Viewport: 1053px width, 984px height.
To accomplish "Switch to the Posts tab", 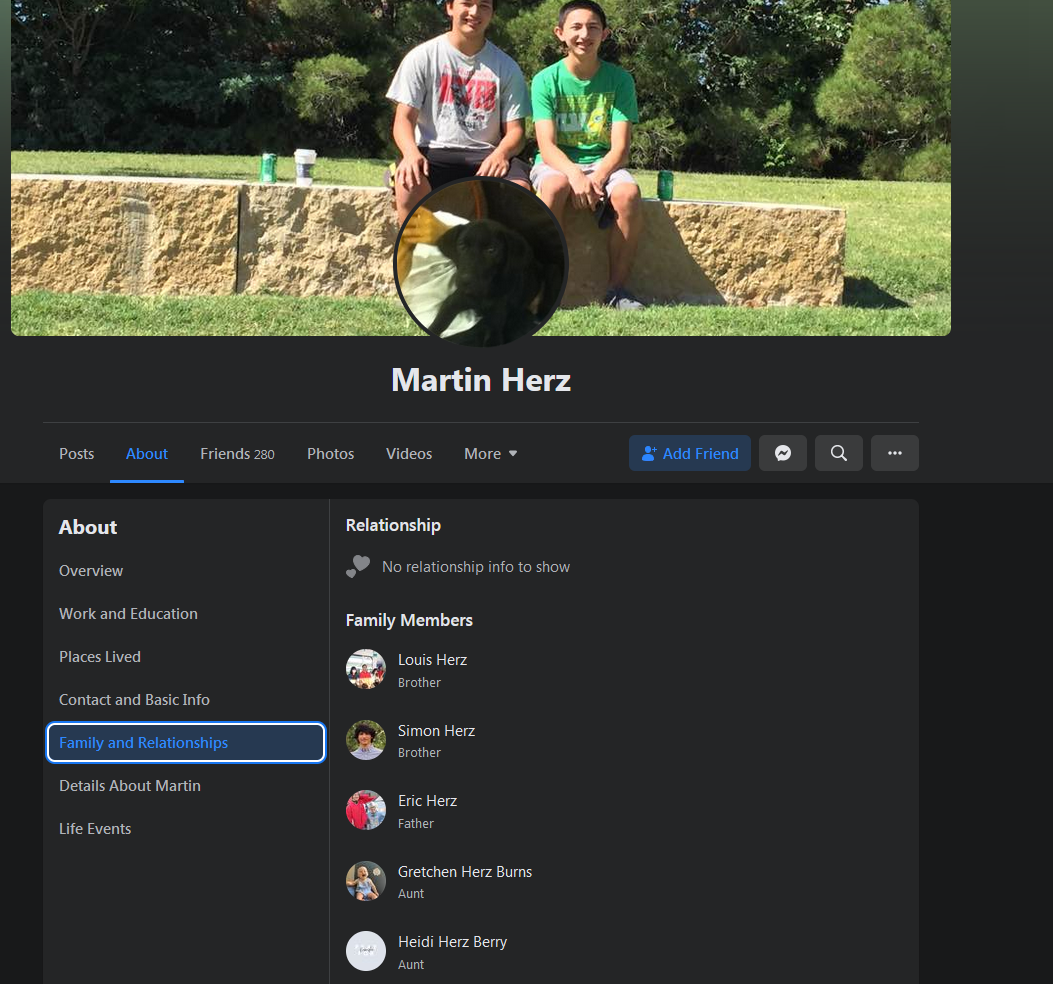I will [x=77, y=454].
